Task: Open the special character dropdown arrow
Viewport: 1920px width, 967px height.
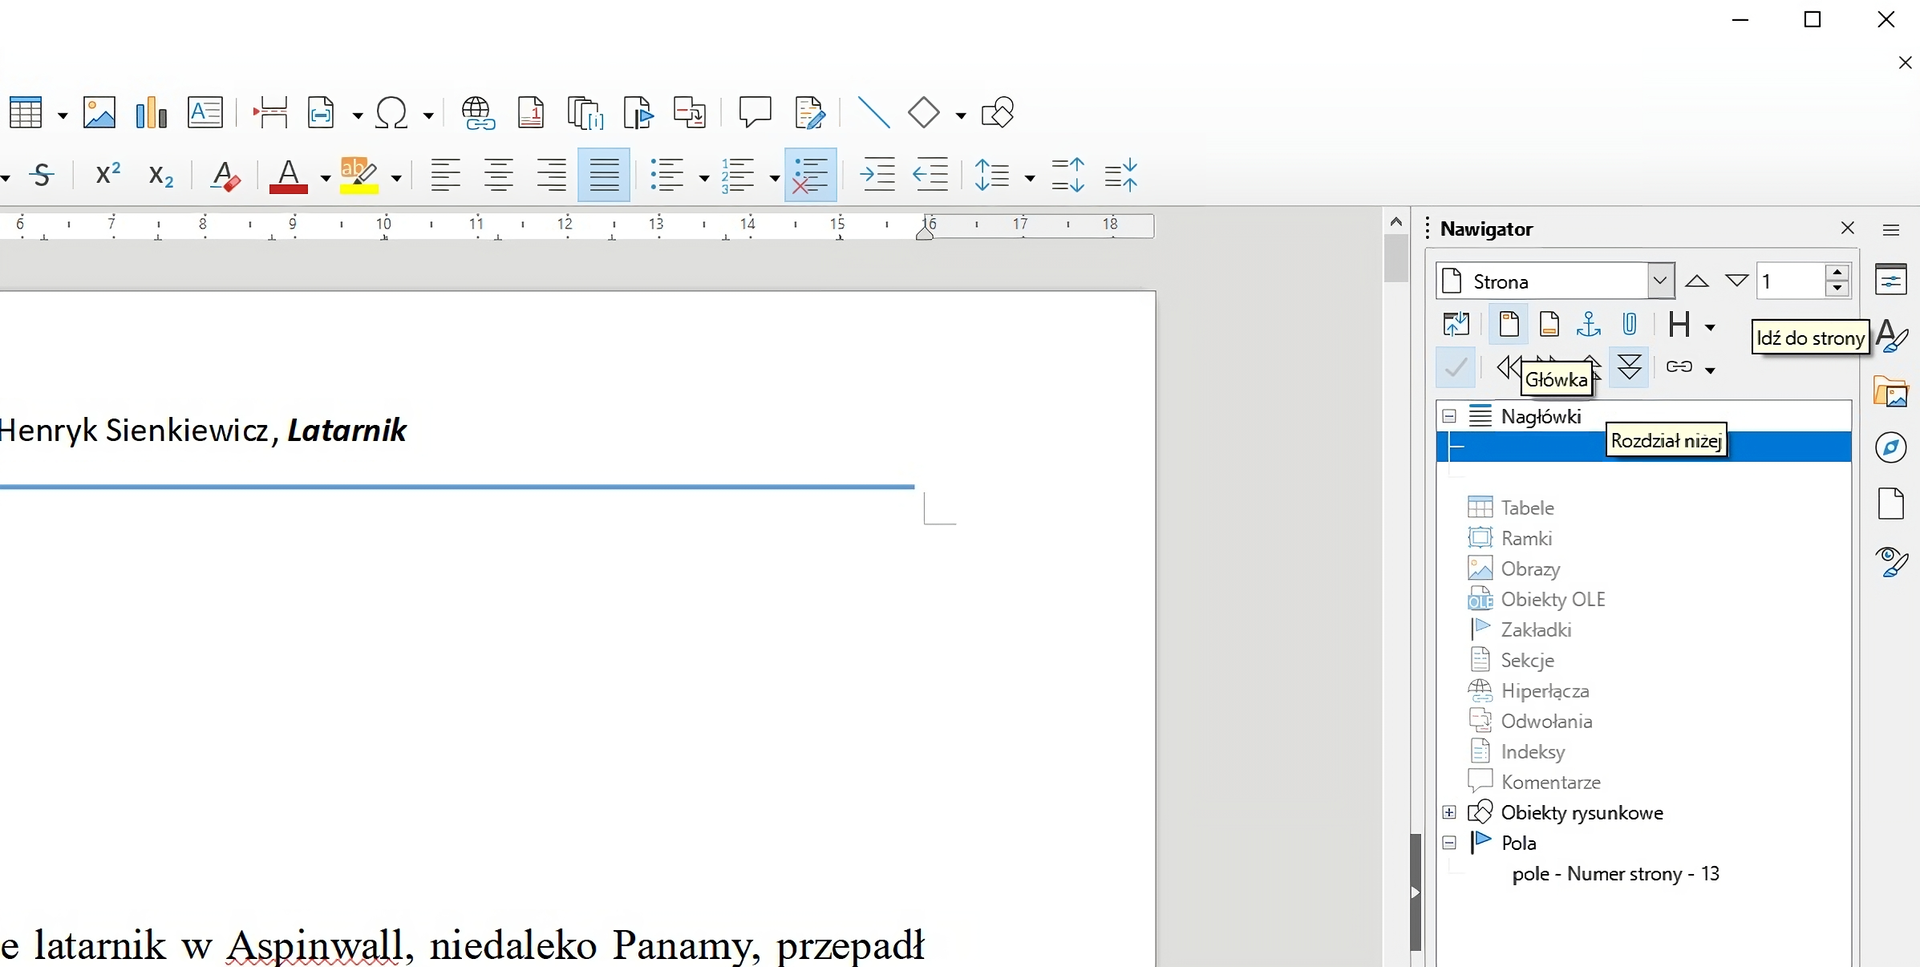Action: click(428, 115)
